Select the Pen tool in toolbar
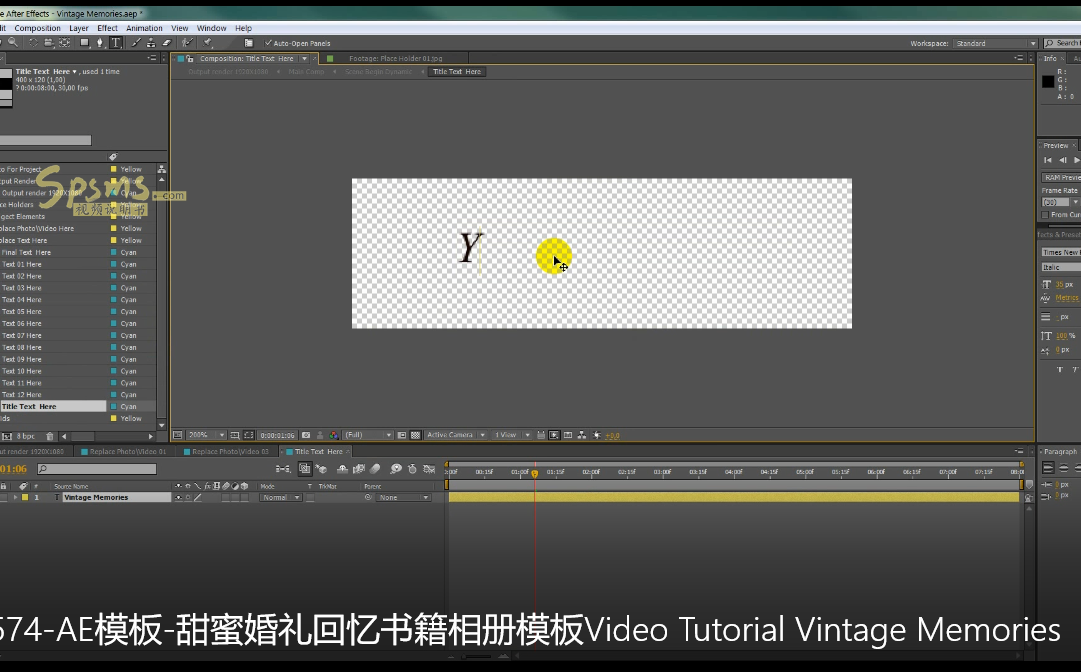This screenshot has height=672, width=1081. [101, 43]
